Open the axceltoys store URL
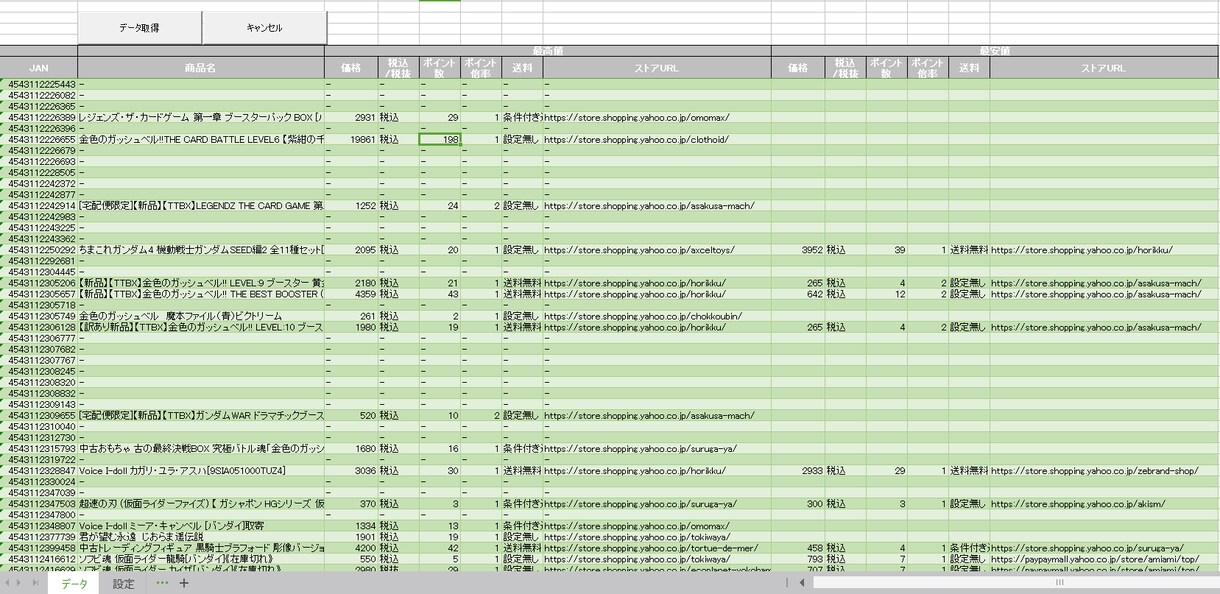Screen dimensions: 1220x594 [x=640, y=249]
